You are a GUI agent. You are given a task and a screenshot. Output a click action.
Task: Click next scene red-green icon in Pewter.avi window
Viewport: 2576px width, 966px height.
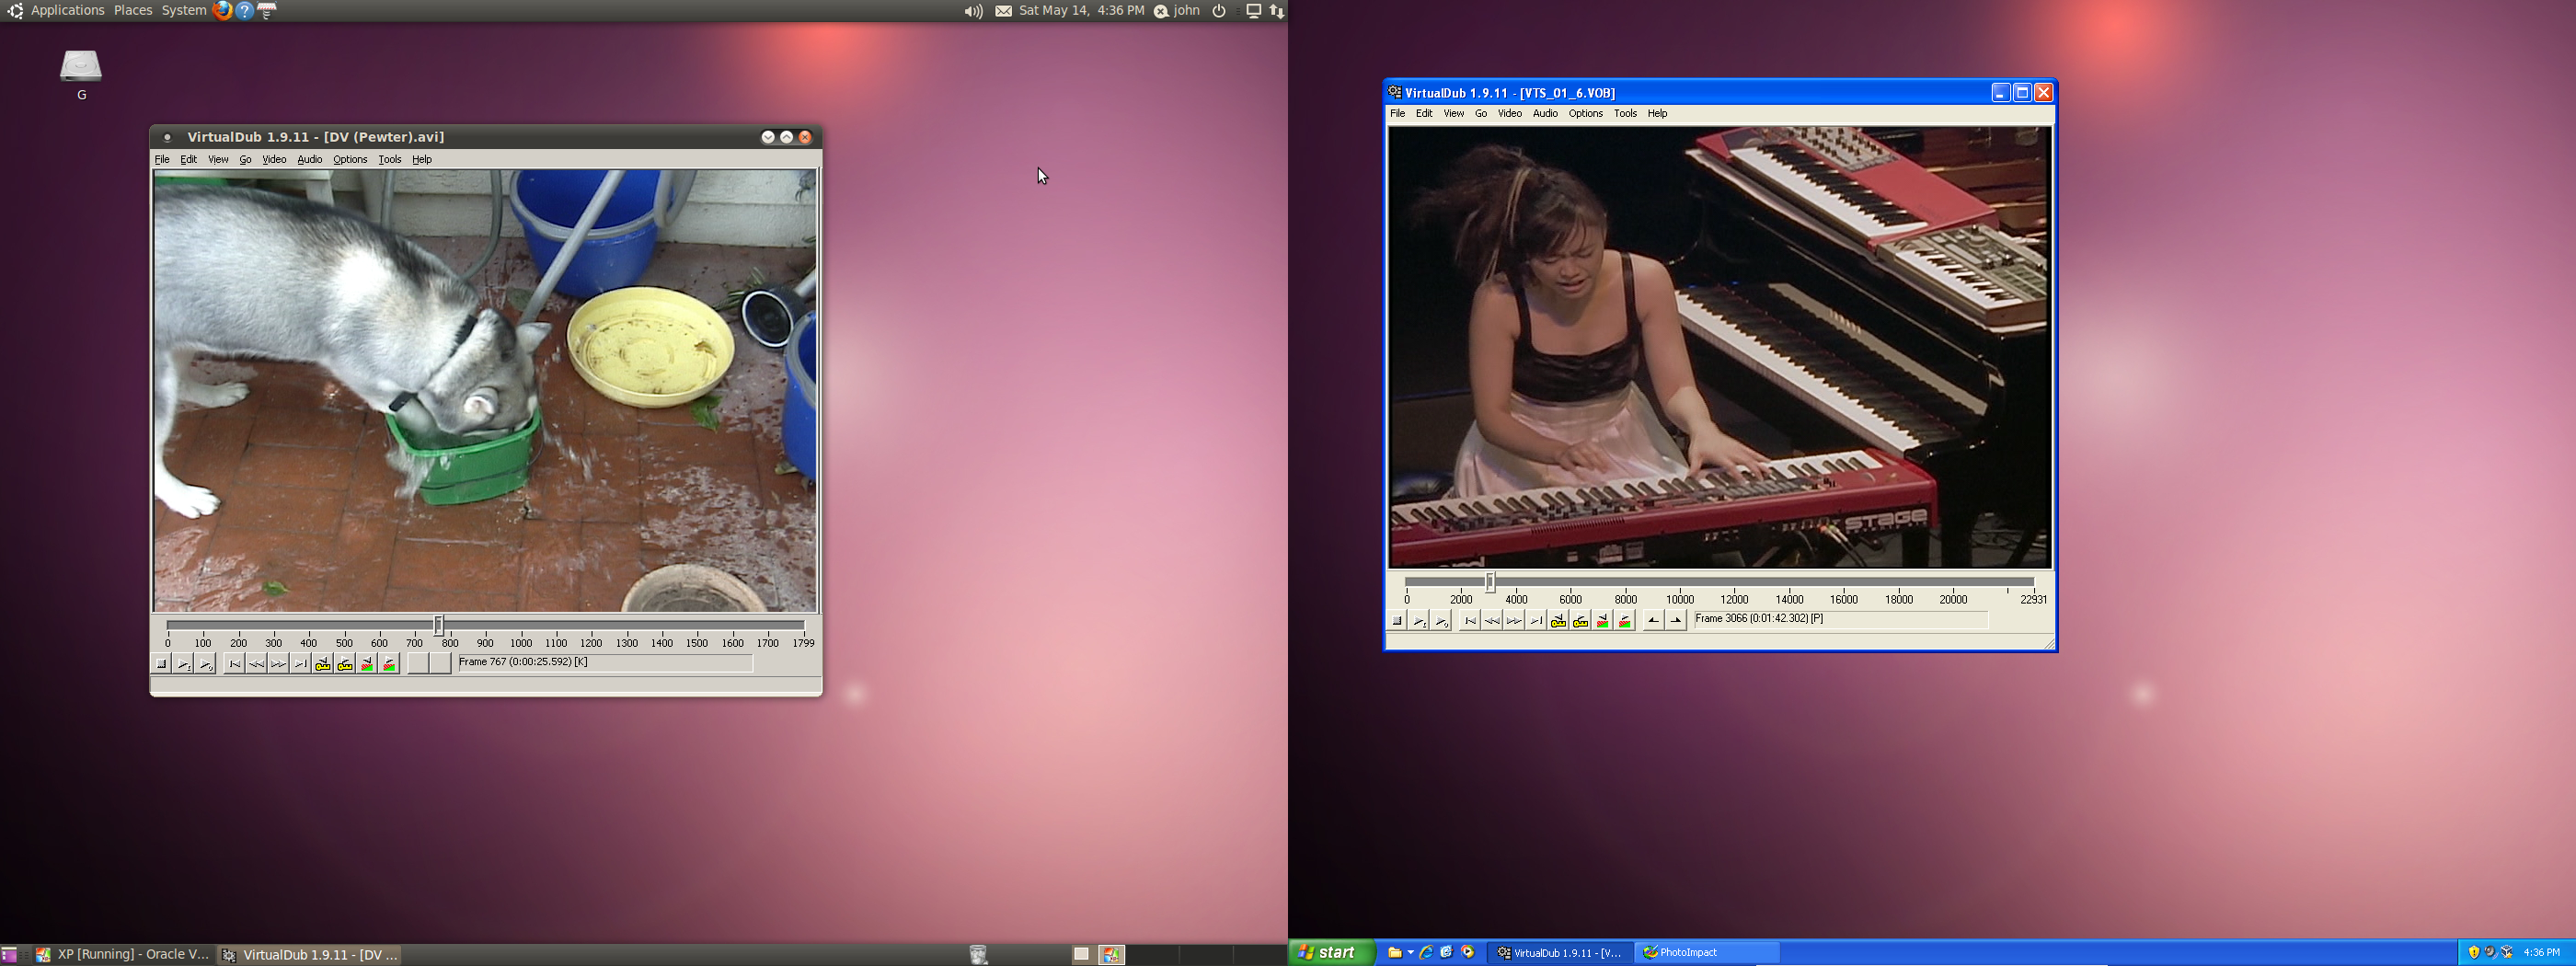[x=389, y=664]
